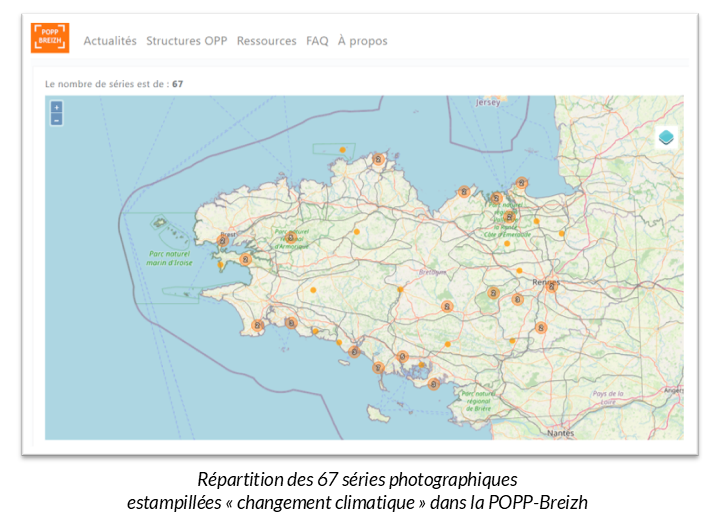This screenshot has height=529, width=720.
Task: Zoom out the map with minus button
Action: coord(56,120)
